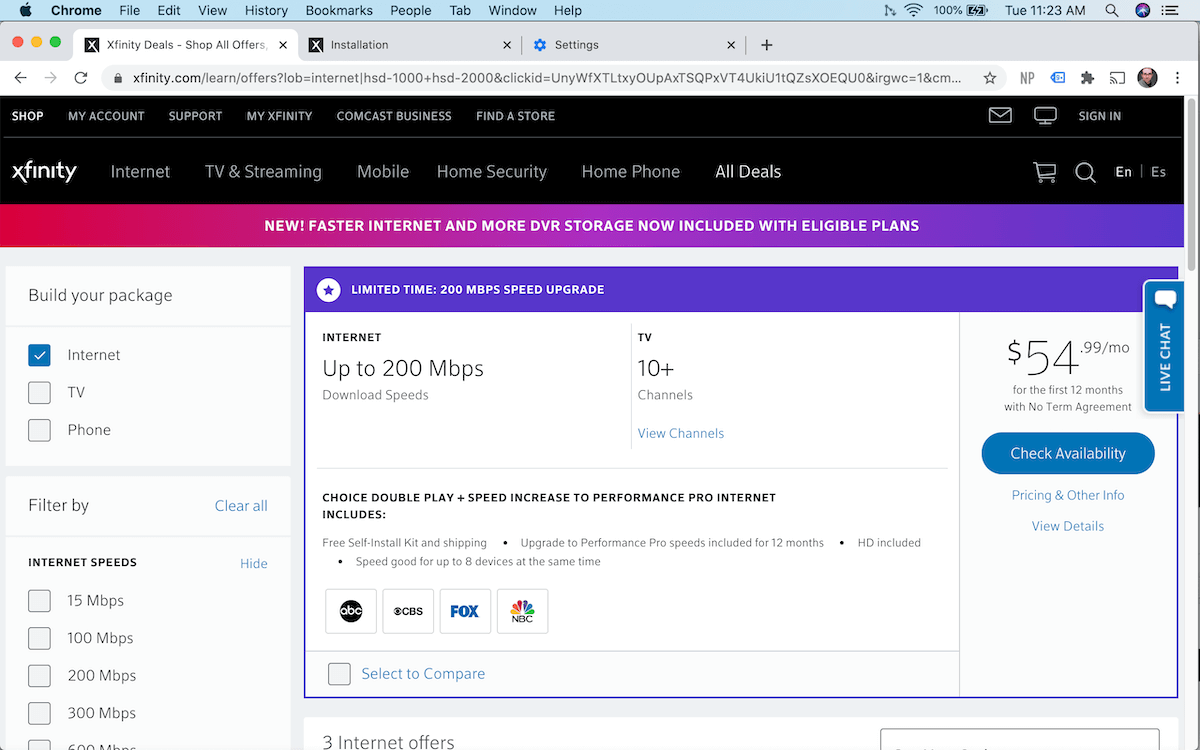Click the Wi-Fi status icon
Image resolution: width=1200 pixels, height=750 pixels.
913,10
